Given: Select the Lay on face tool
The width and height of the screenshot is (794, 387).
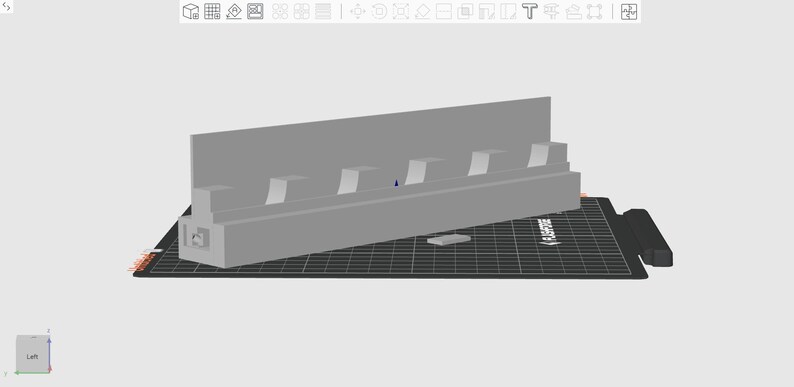Looking at the screenshot, I should point(422,11).
